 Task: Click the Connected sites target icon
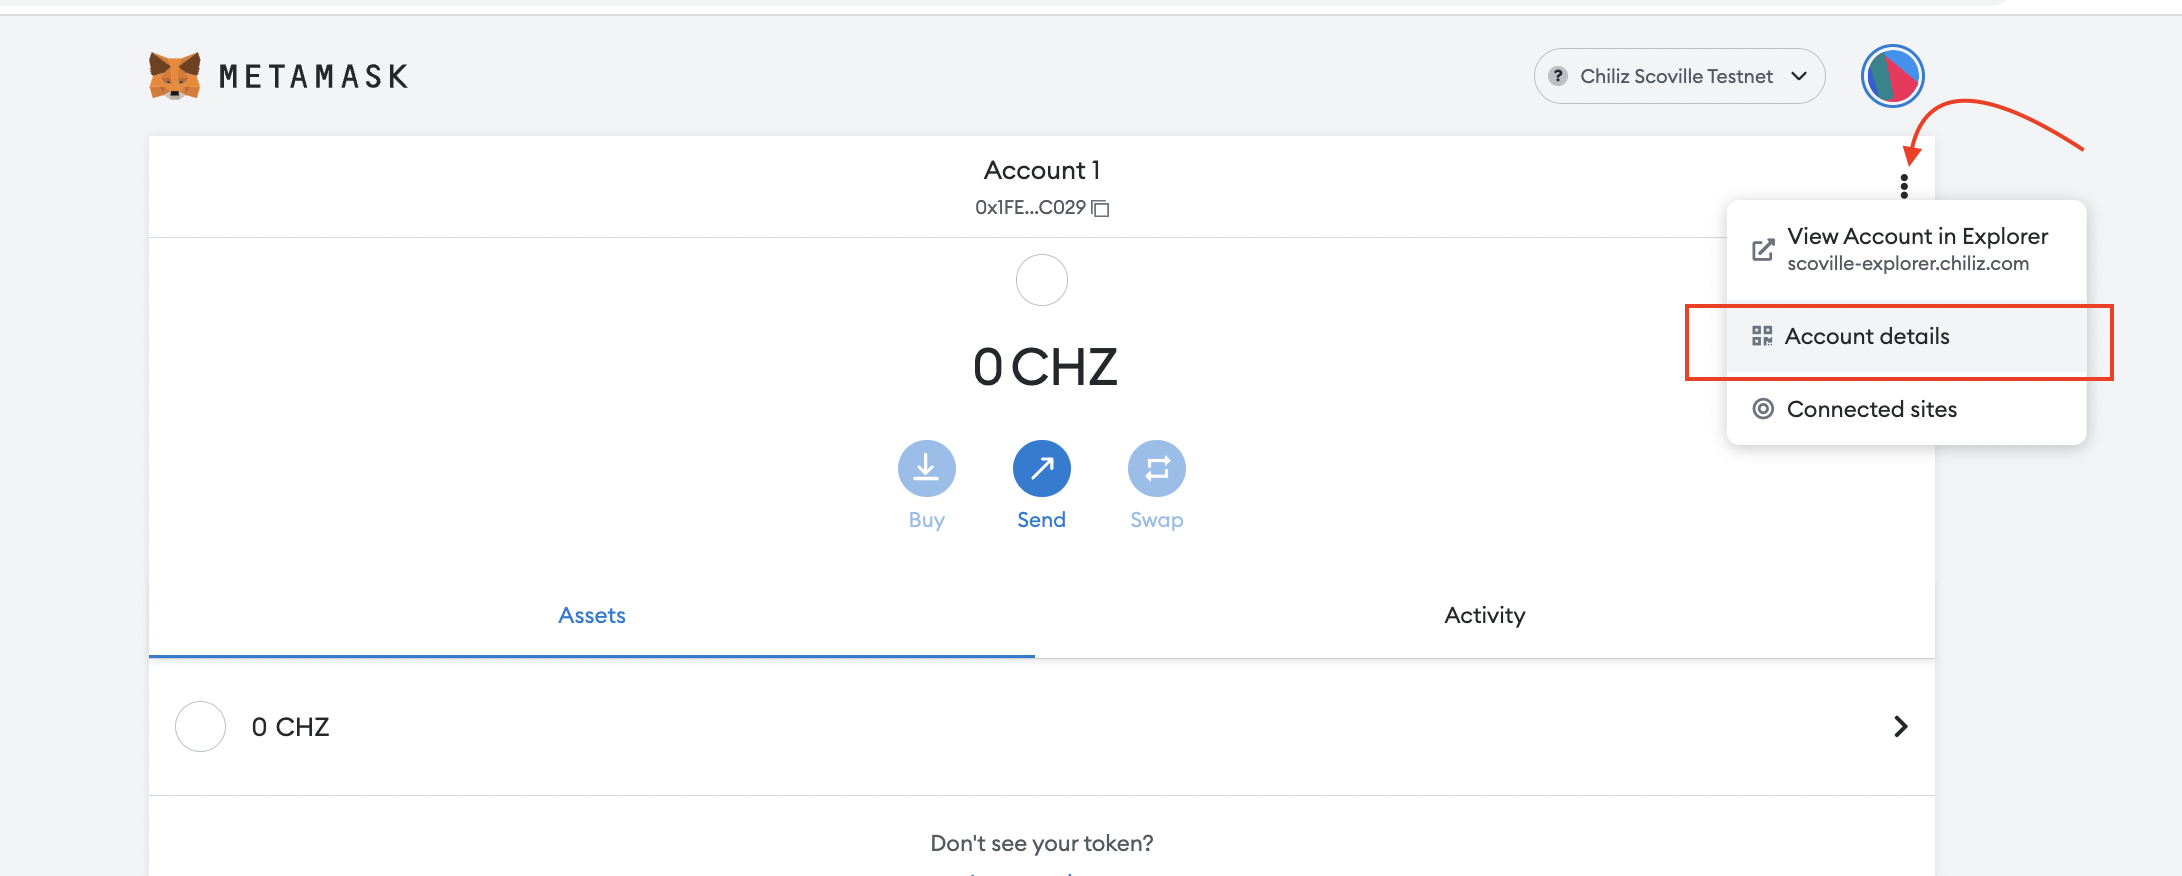click(x=1763, y=409)
